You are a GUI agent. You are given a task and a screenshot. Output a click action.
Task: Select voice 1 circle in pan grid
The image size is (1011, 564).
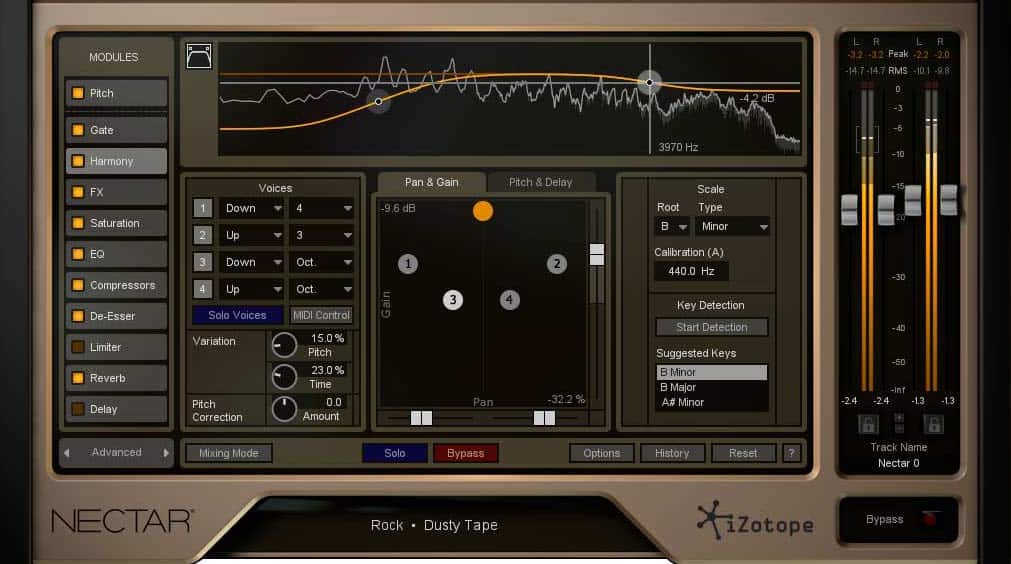coord(407,264)
